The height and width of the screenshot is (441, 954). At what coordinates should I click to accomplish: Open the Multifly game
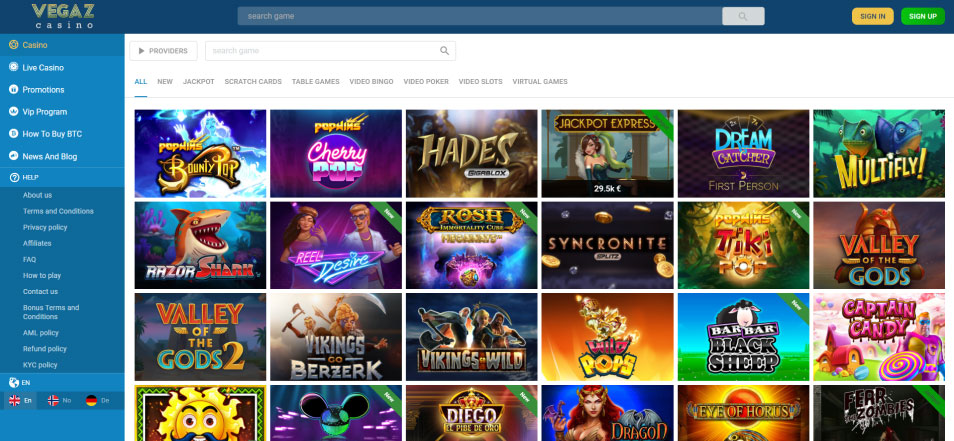(879, 154)
